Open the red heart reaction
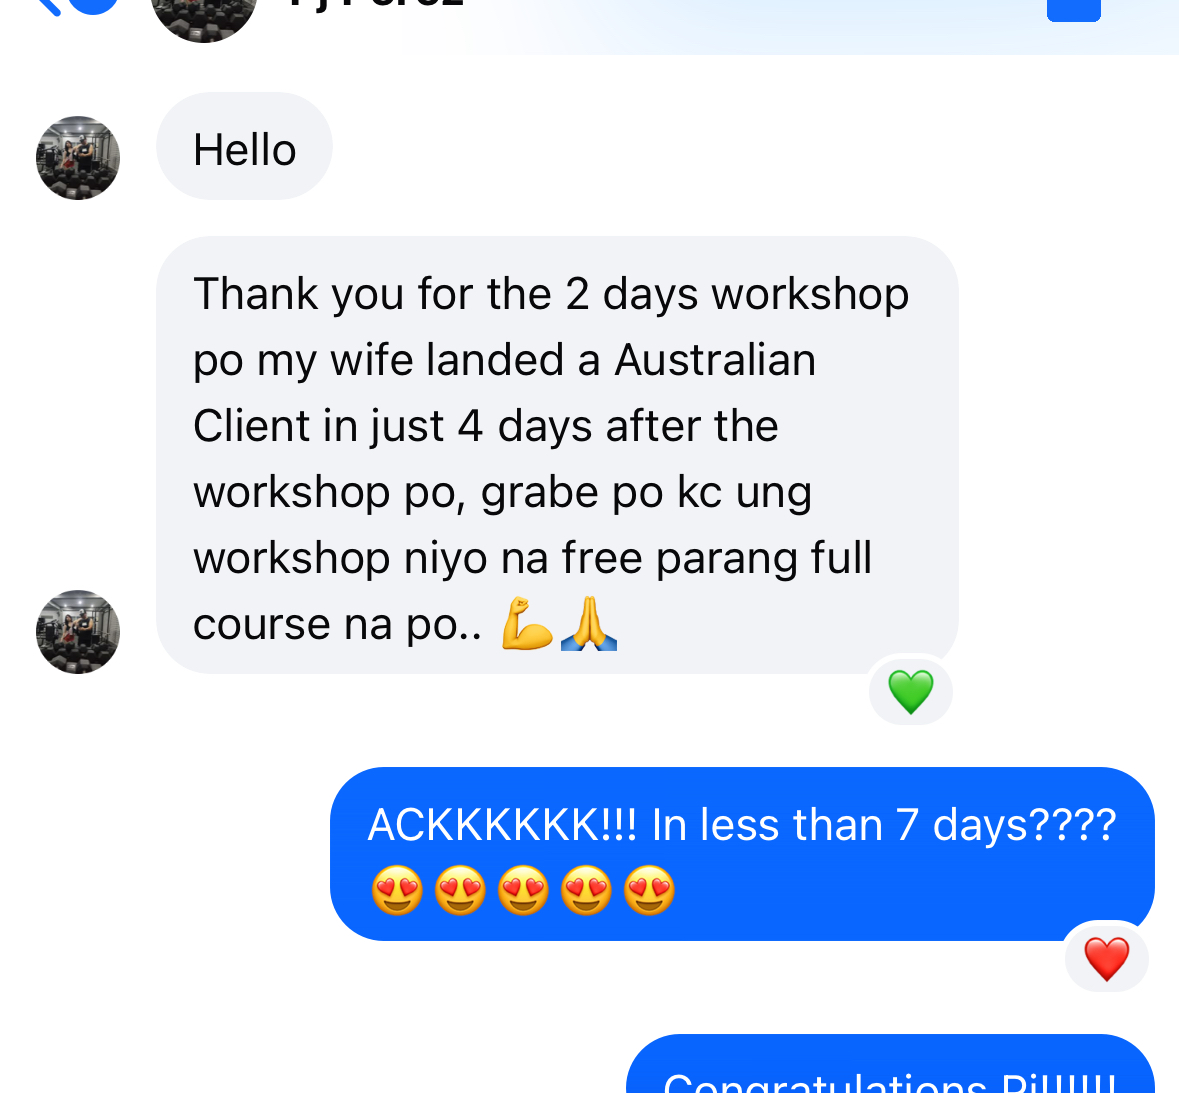 pos(1107,958)
